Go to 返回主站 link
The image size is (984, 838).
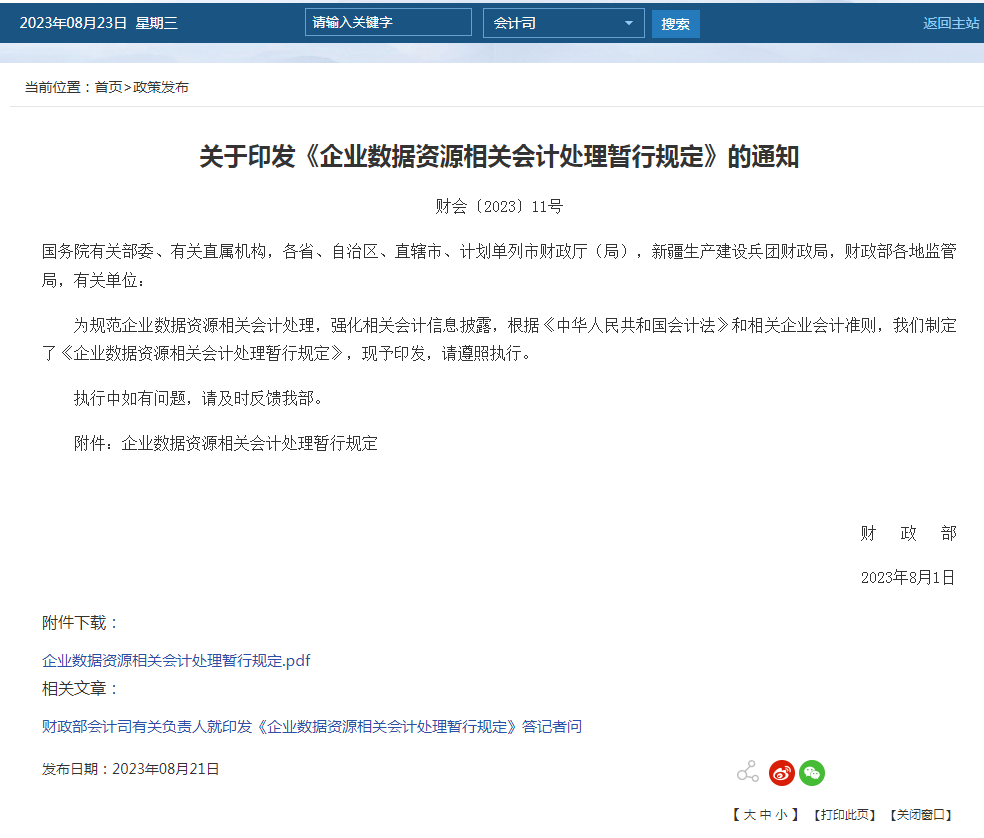coord(950,23)
